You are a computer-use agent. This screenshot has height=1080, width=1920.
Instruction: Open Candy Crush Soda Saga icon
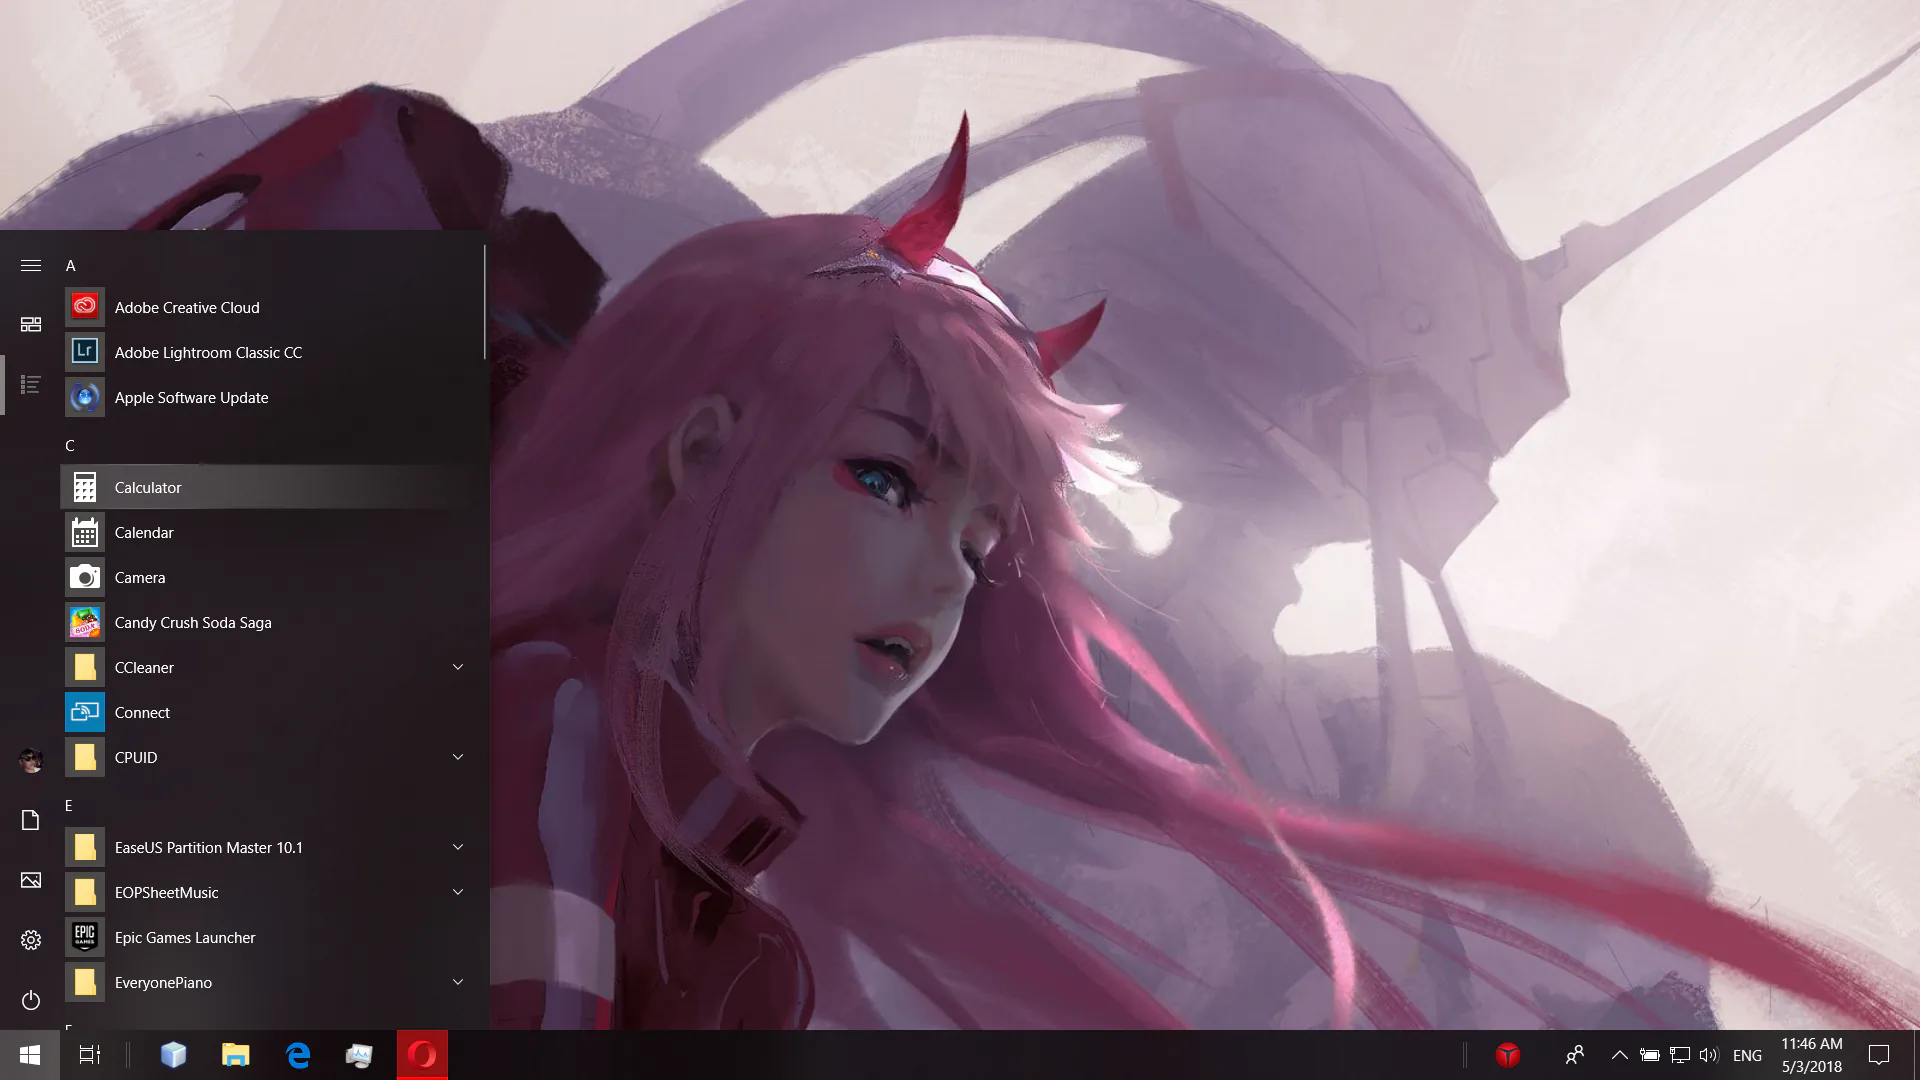(85, 622)
